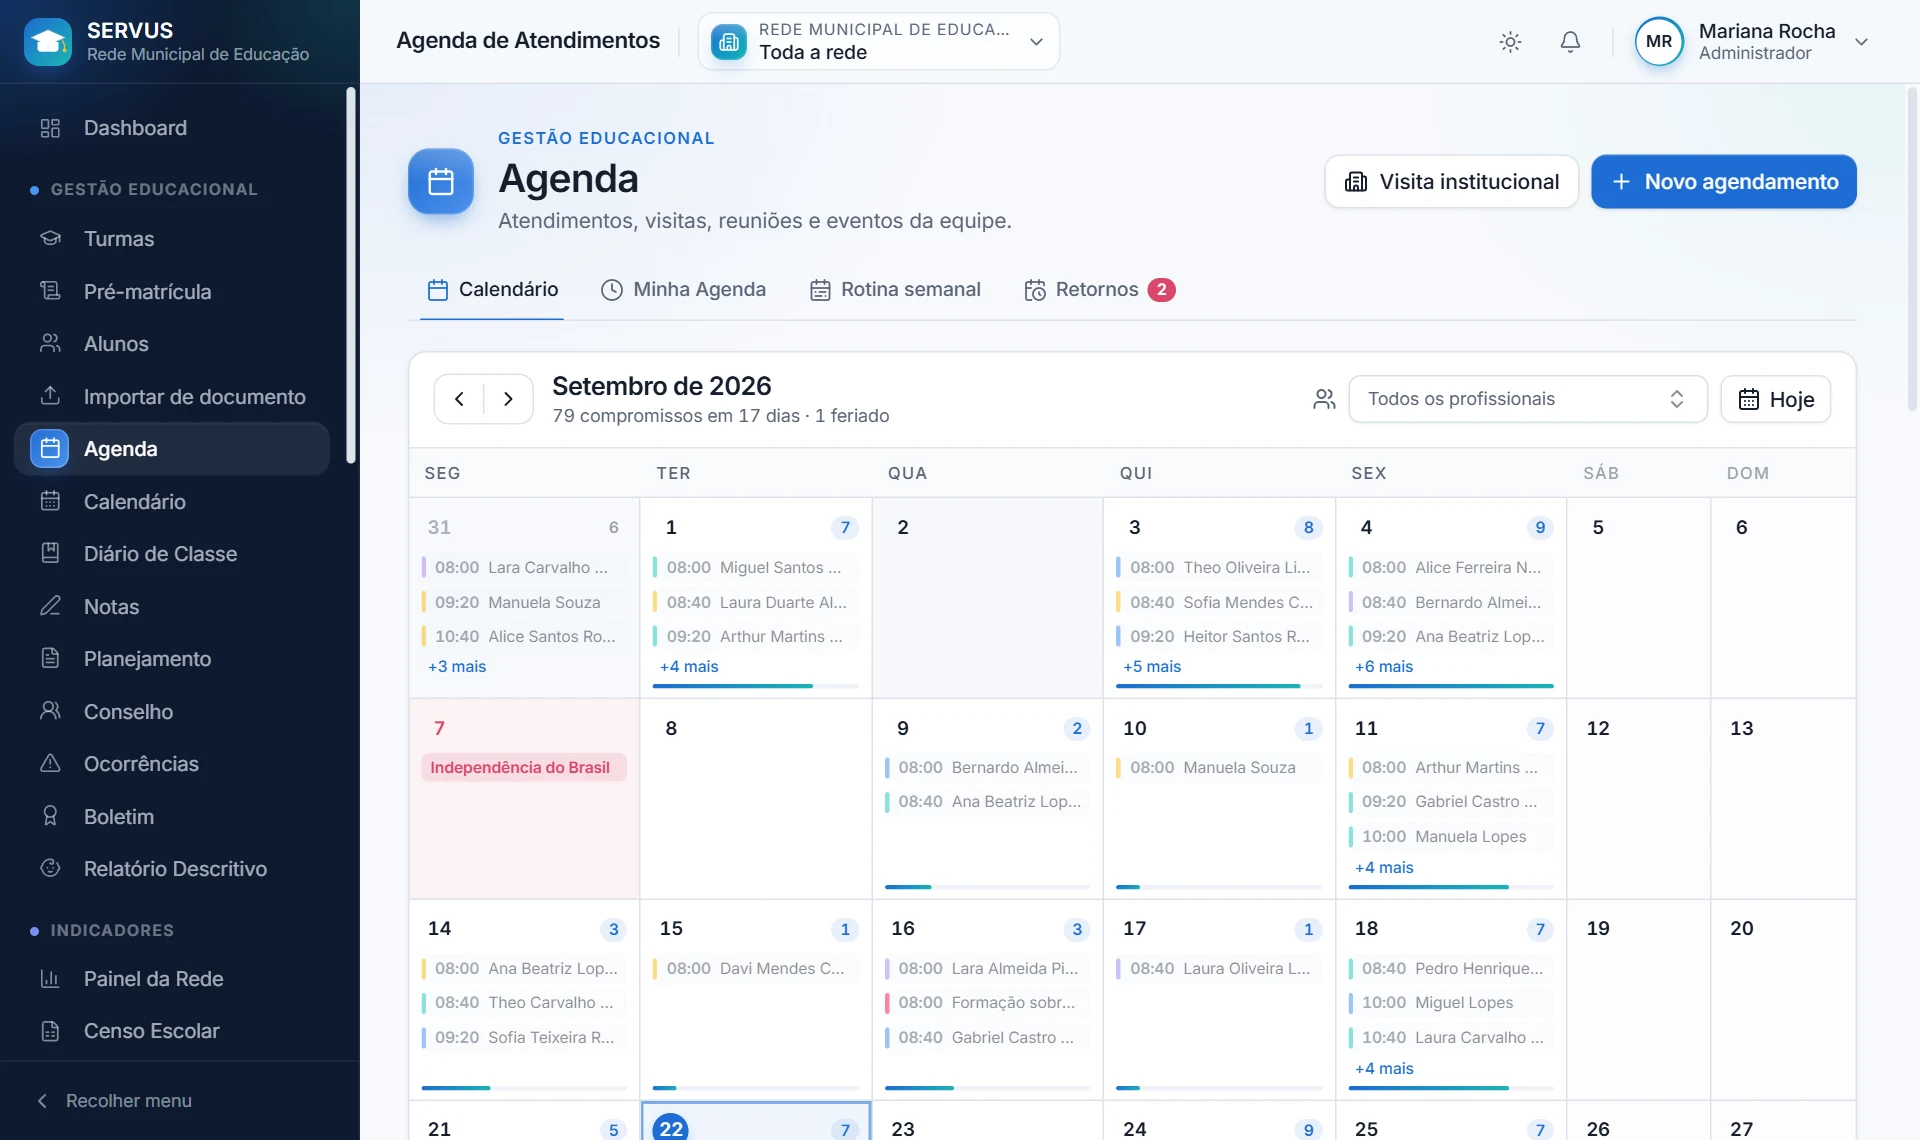Go to Pré-matrícula in the sidebar
The height and width of the screenshot is (1140, 1920).
coord(172,292)
